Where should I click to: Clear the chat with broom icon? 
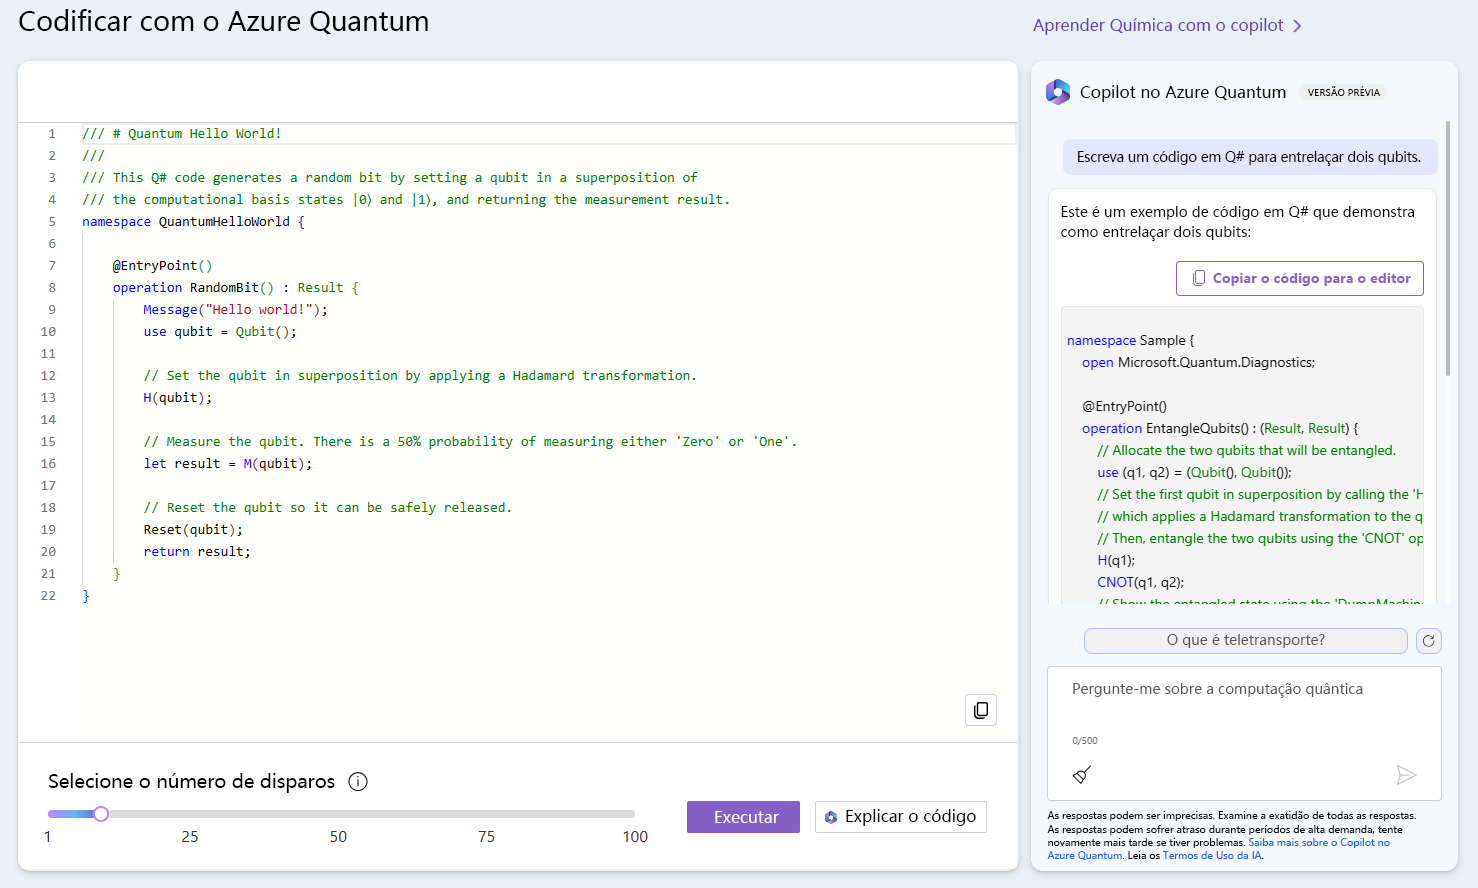(x=1082, y=775)
